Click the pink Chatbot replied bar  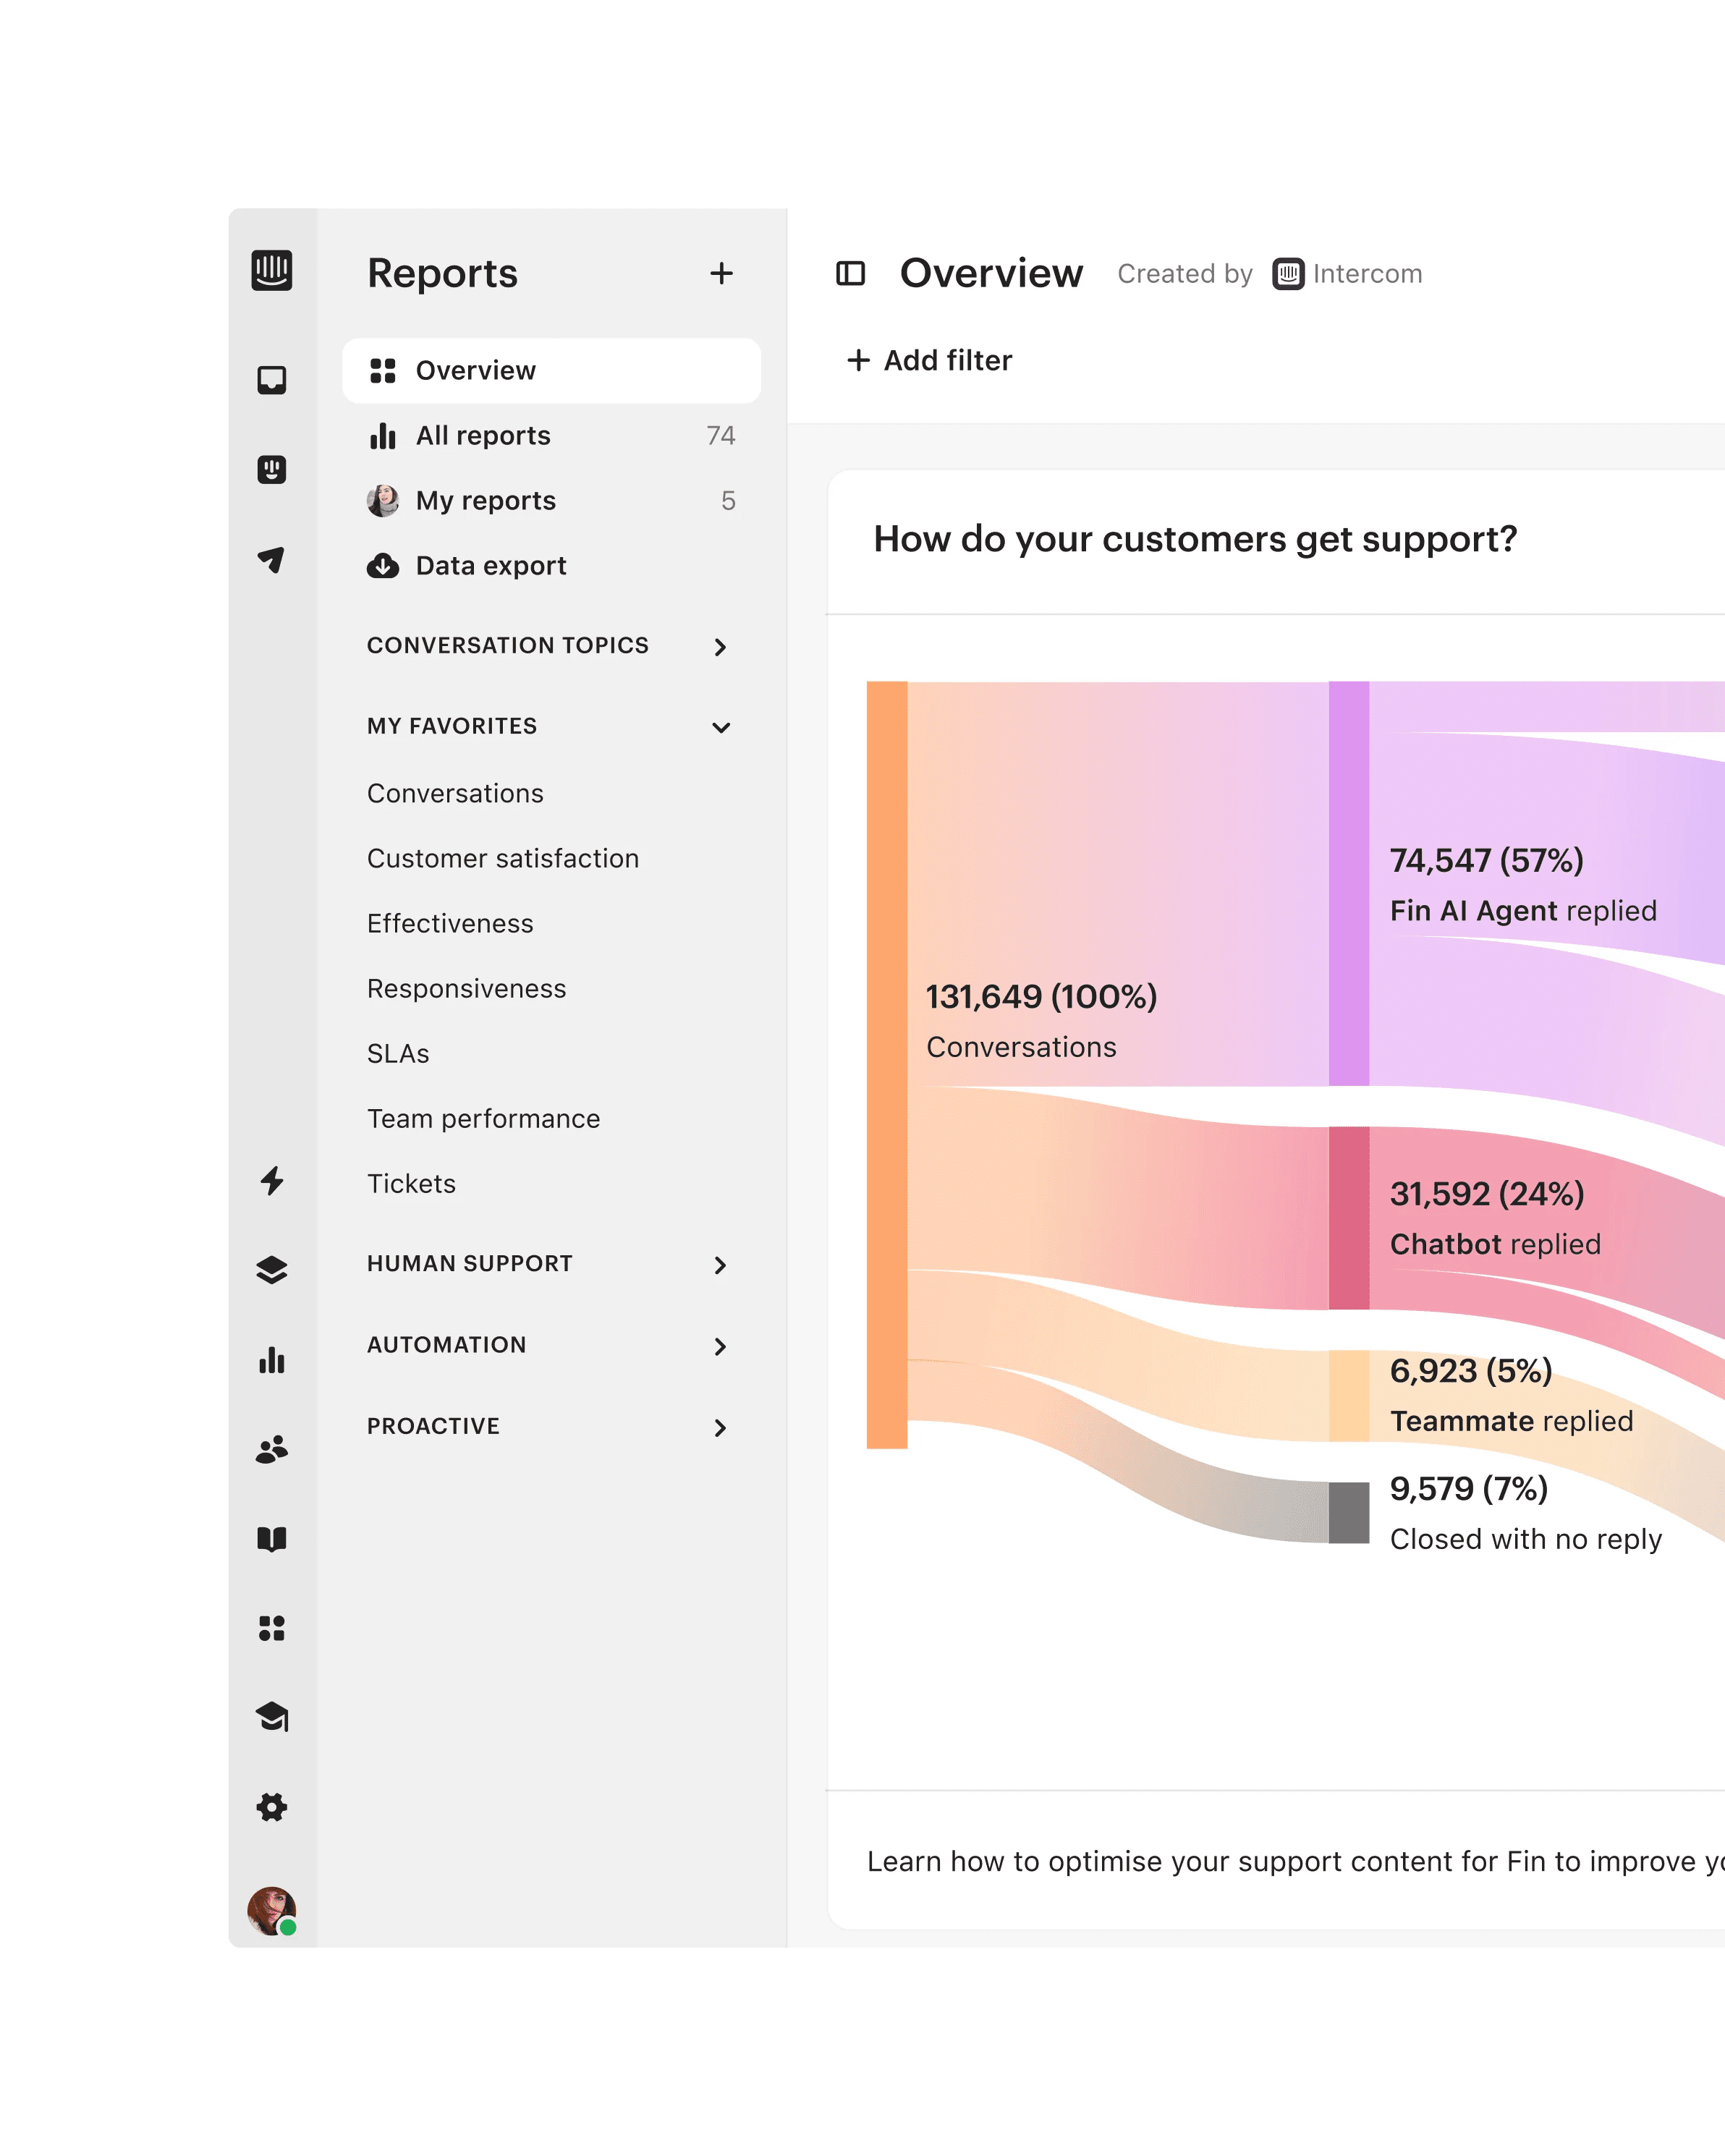point(1349,1218)
